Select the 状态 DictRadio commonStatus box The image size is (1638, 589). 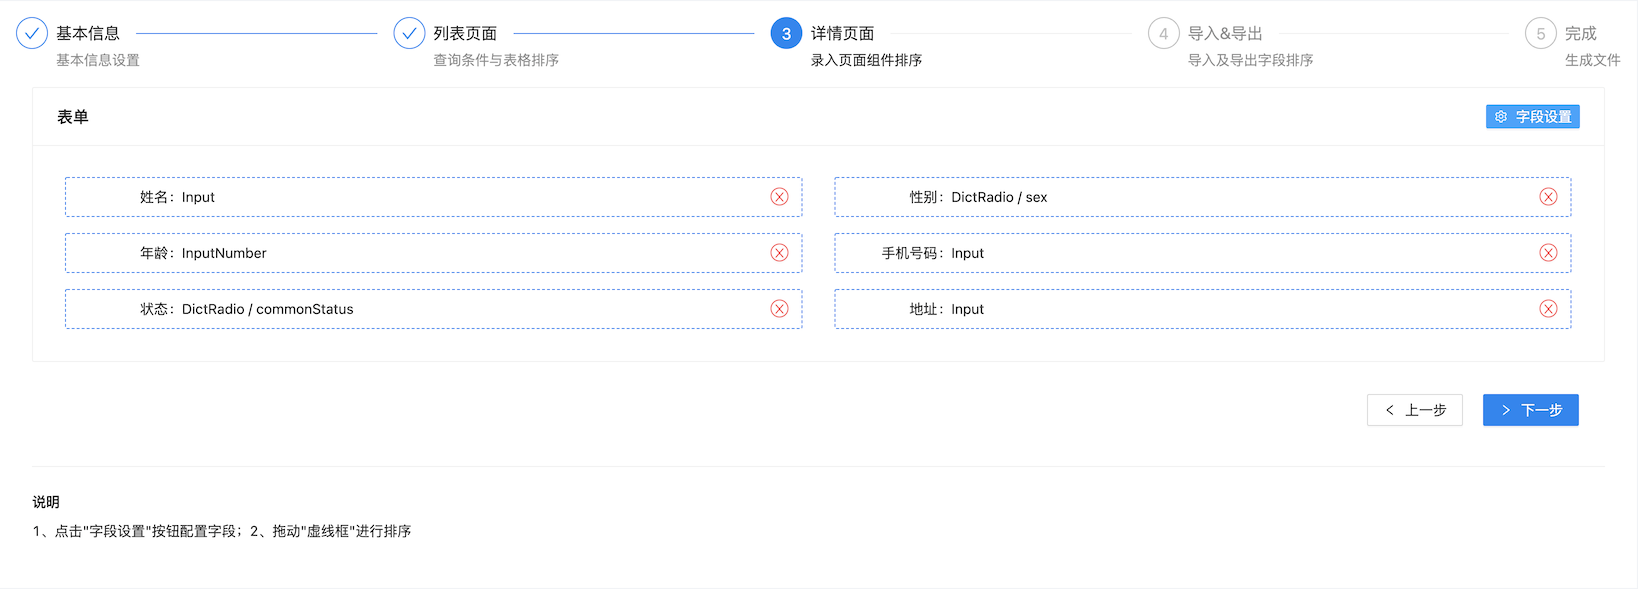433,309
